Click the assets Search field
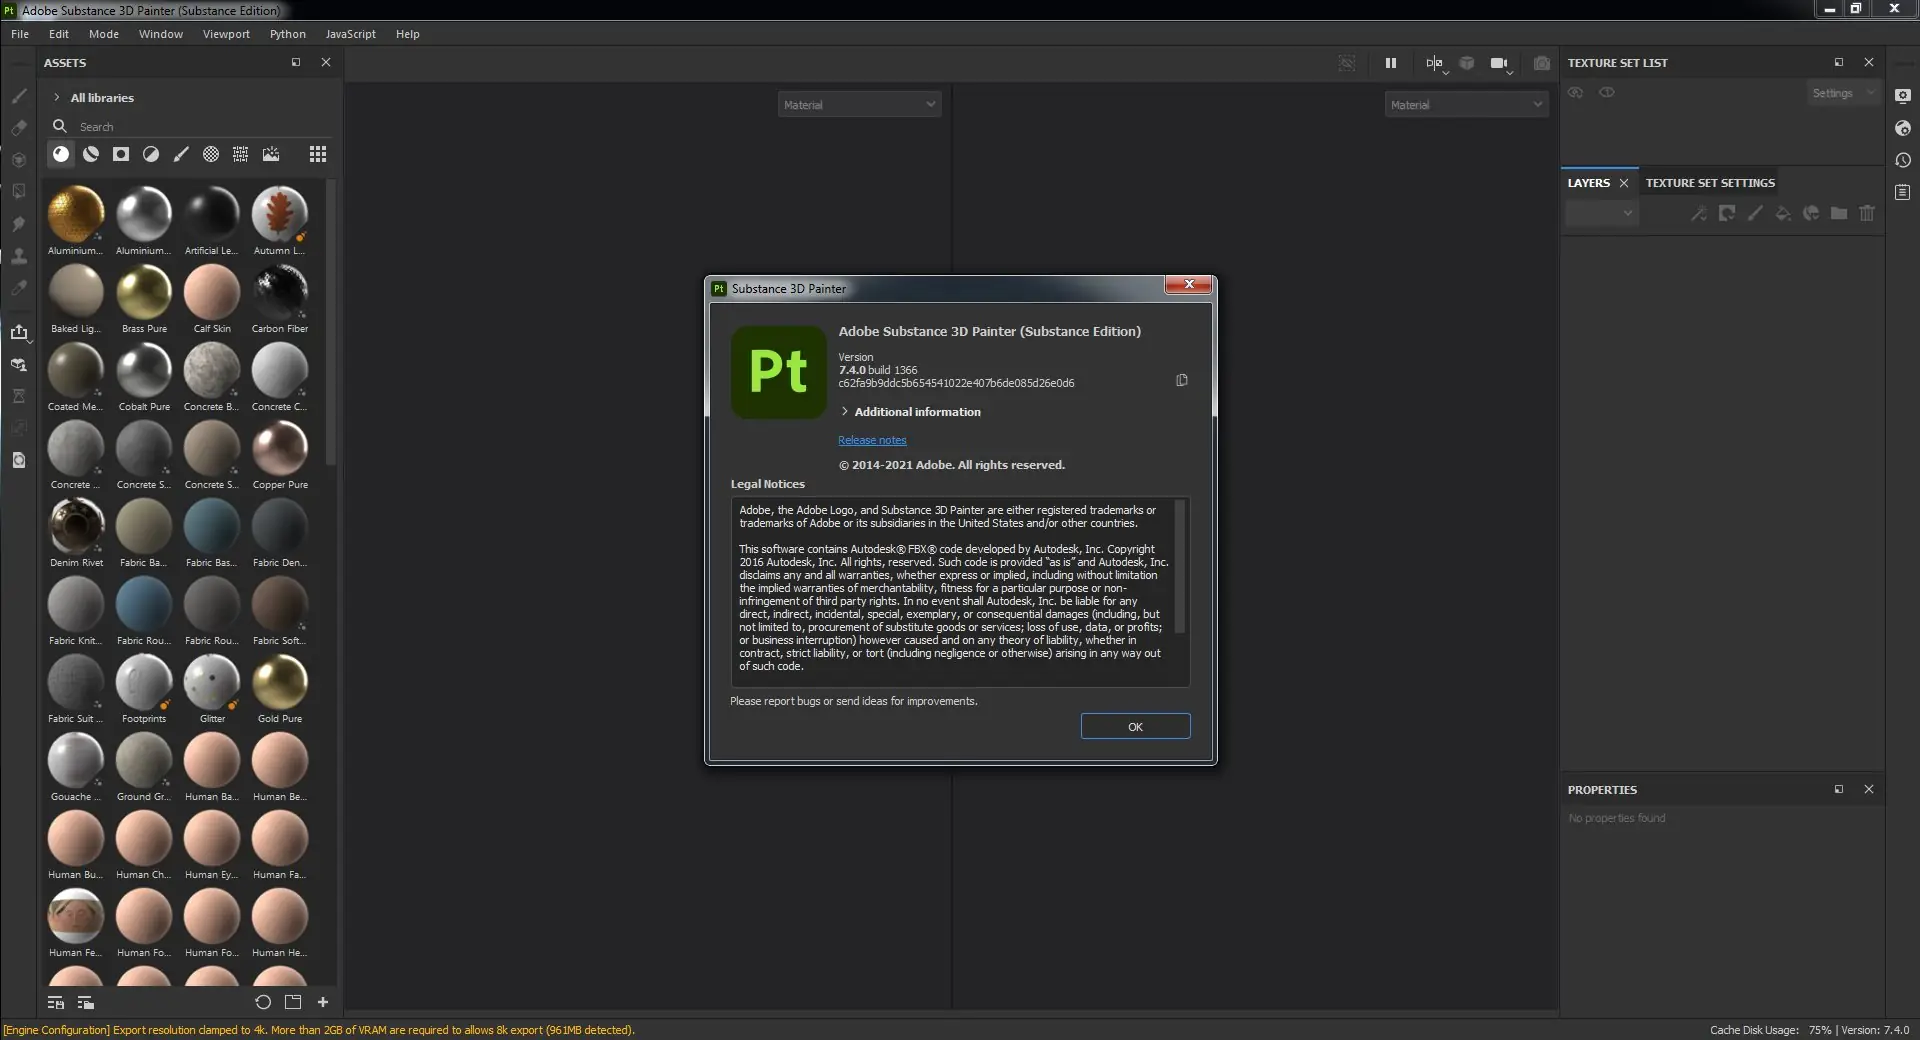 pos(190,127)
